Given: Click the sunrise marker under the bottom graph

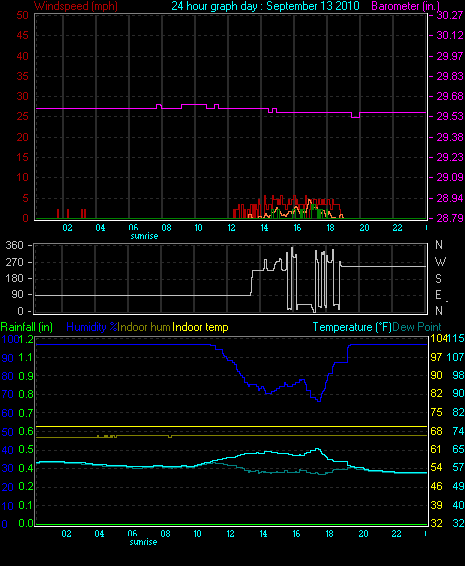Looking at the screenshot, I should point(143,542).
